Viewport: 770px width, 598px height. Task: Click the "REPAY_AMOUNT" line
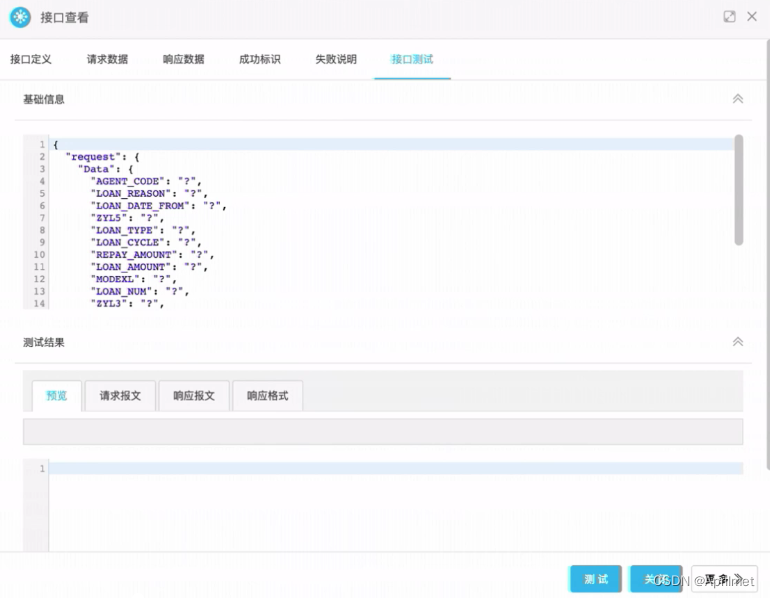pyautogui.click(x=152, y=255)
